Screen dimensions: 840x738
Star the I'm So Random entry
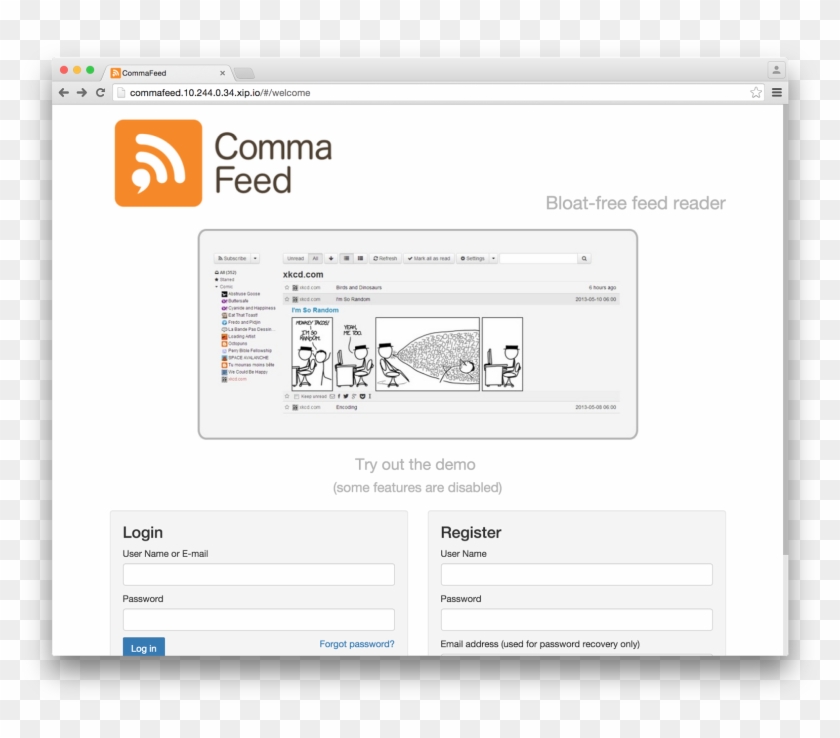coord(287,299)
